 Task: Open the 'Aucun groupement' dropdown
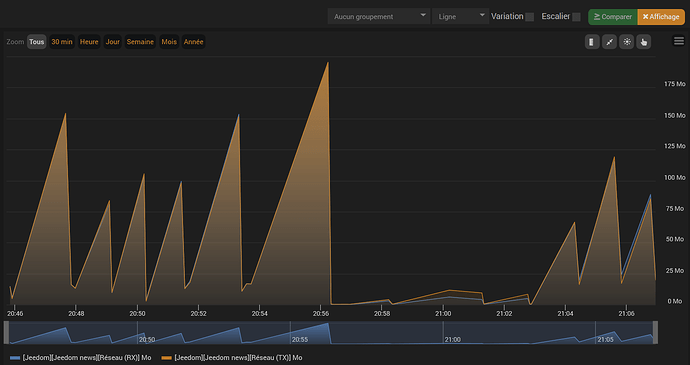point(379,16)
